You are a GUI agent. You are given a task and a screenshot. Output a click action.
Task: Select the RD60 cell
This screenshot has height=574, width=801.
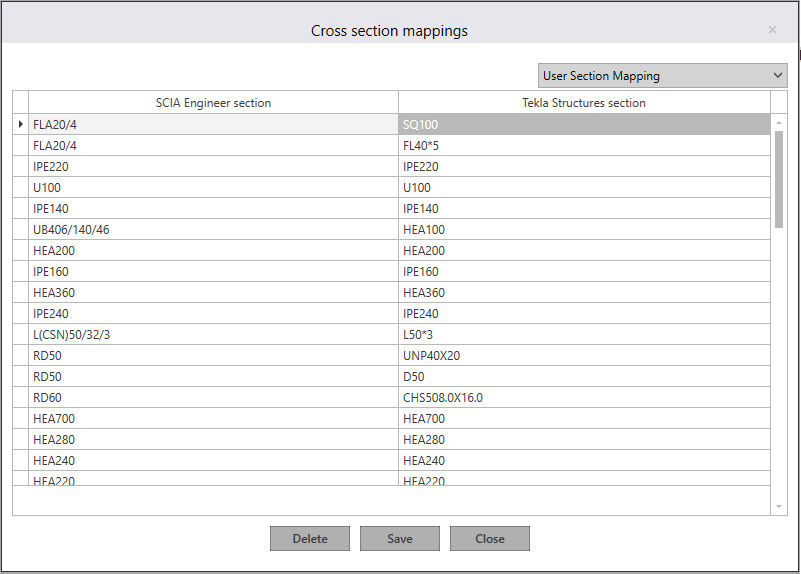pyautogui.click(x=213, y=397)
